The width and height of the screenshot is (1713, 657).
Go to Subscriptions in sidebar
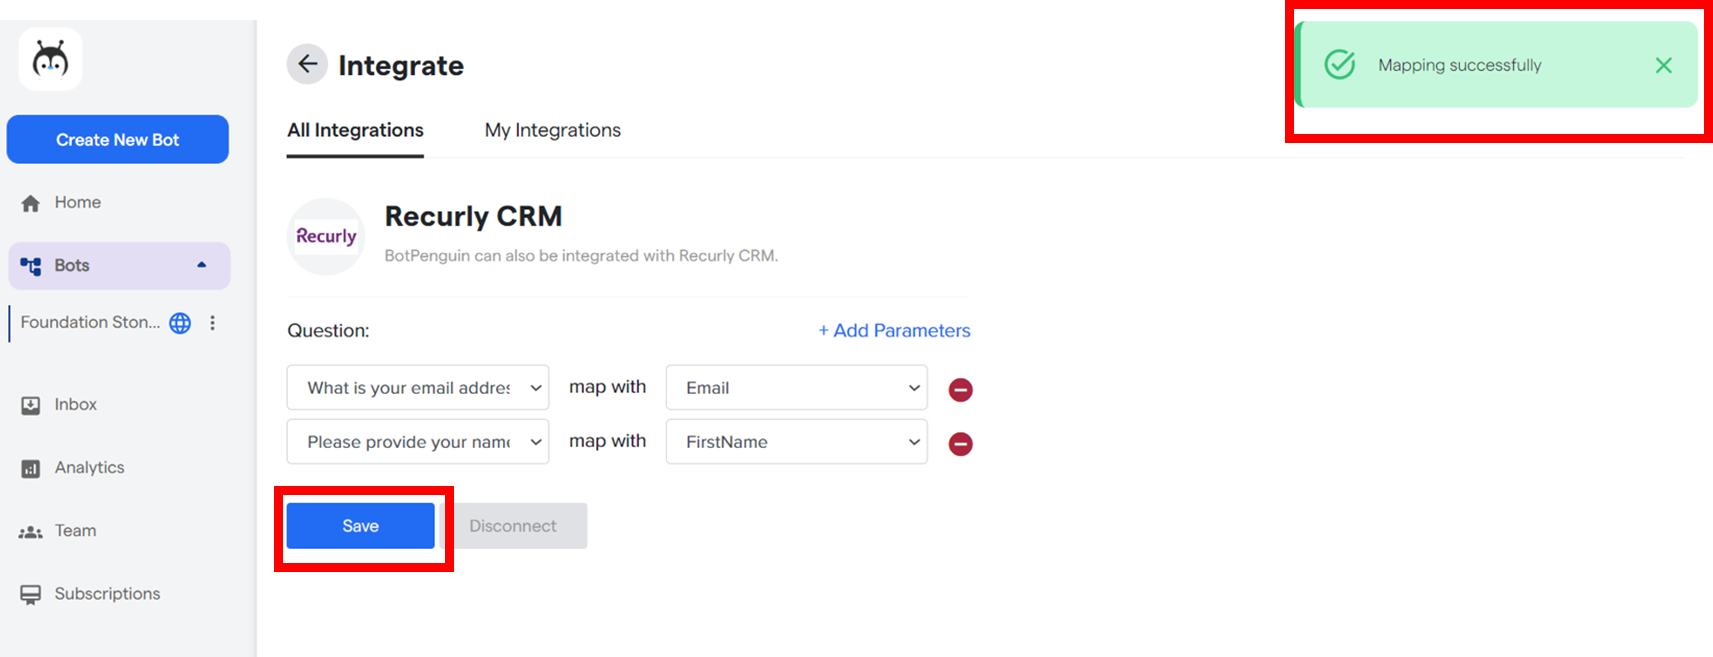point(106,594)
